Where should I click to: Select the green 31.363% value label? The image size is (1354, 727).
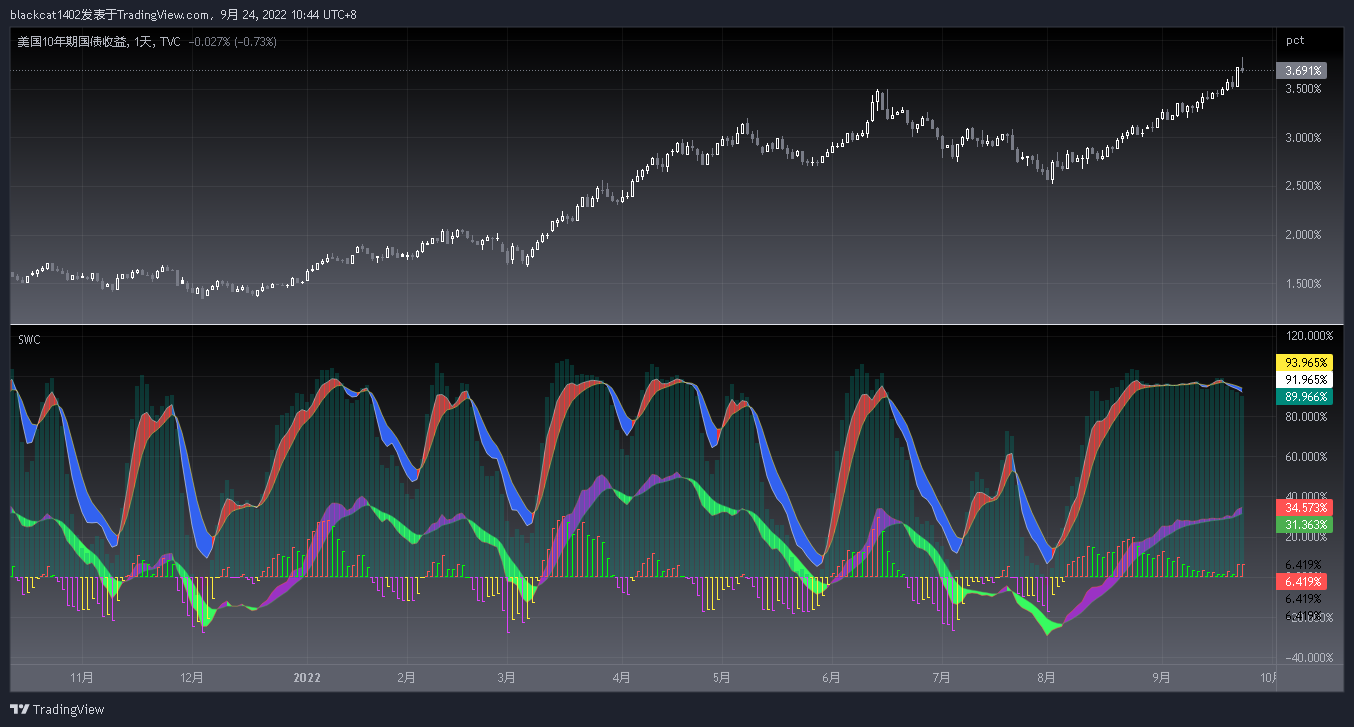pos(1305,524)
